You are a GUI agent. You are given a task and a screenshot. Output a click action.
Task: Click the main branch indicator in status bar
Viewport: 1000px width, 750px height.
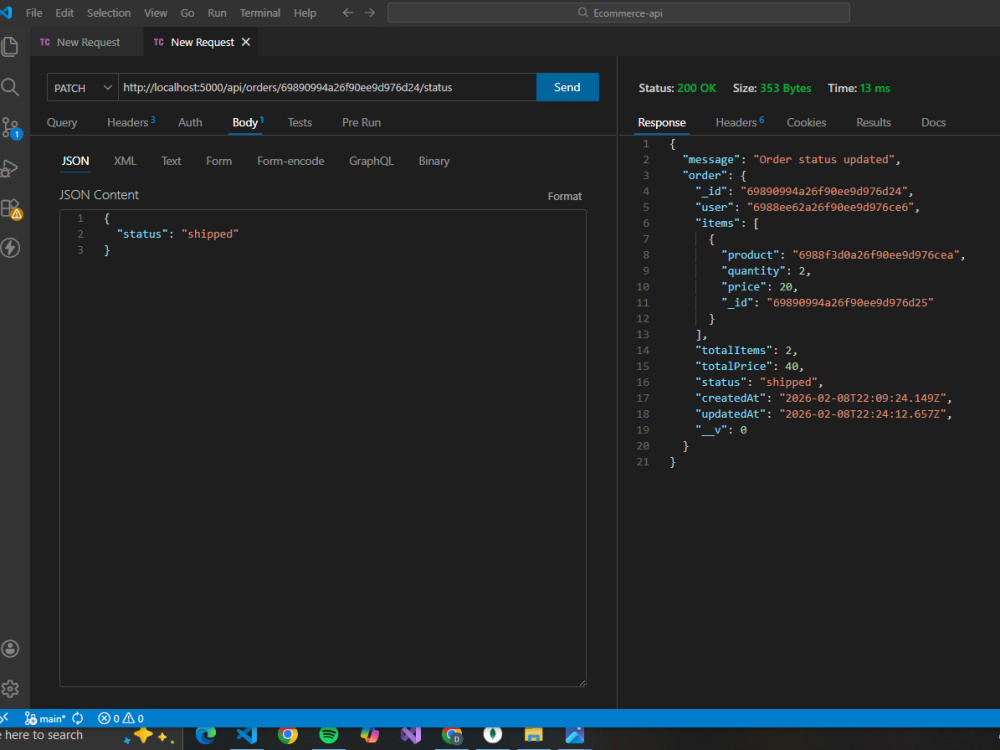[x=45, y=719]
